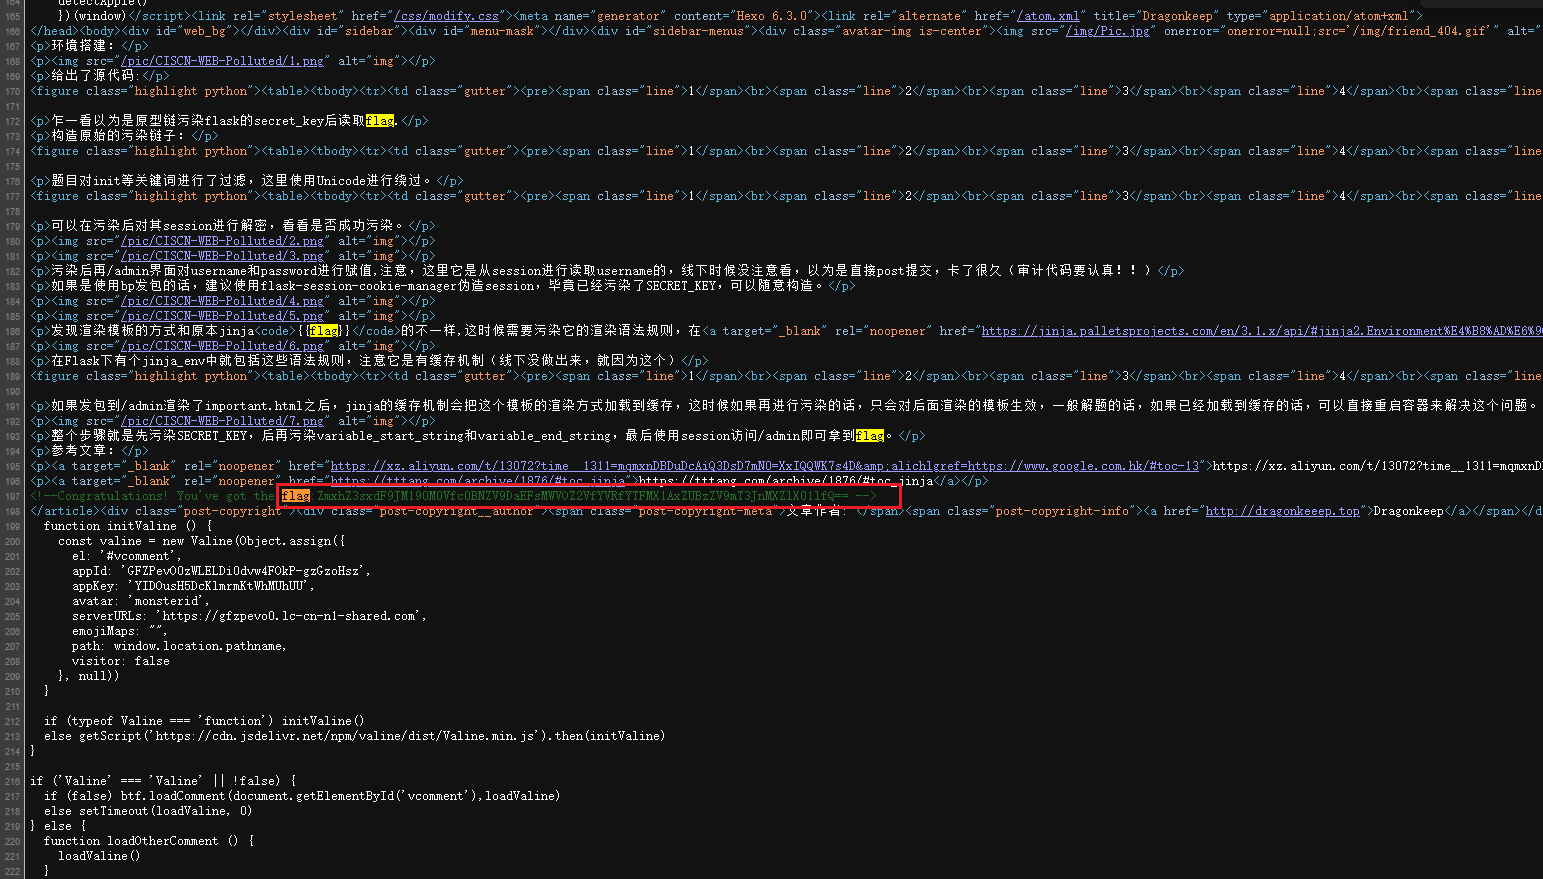Image resolution: width=1543 pixels, height=879 pixels.
Task: Click line number 186 in the gutter
Action: point(12,332)
